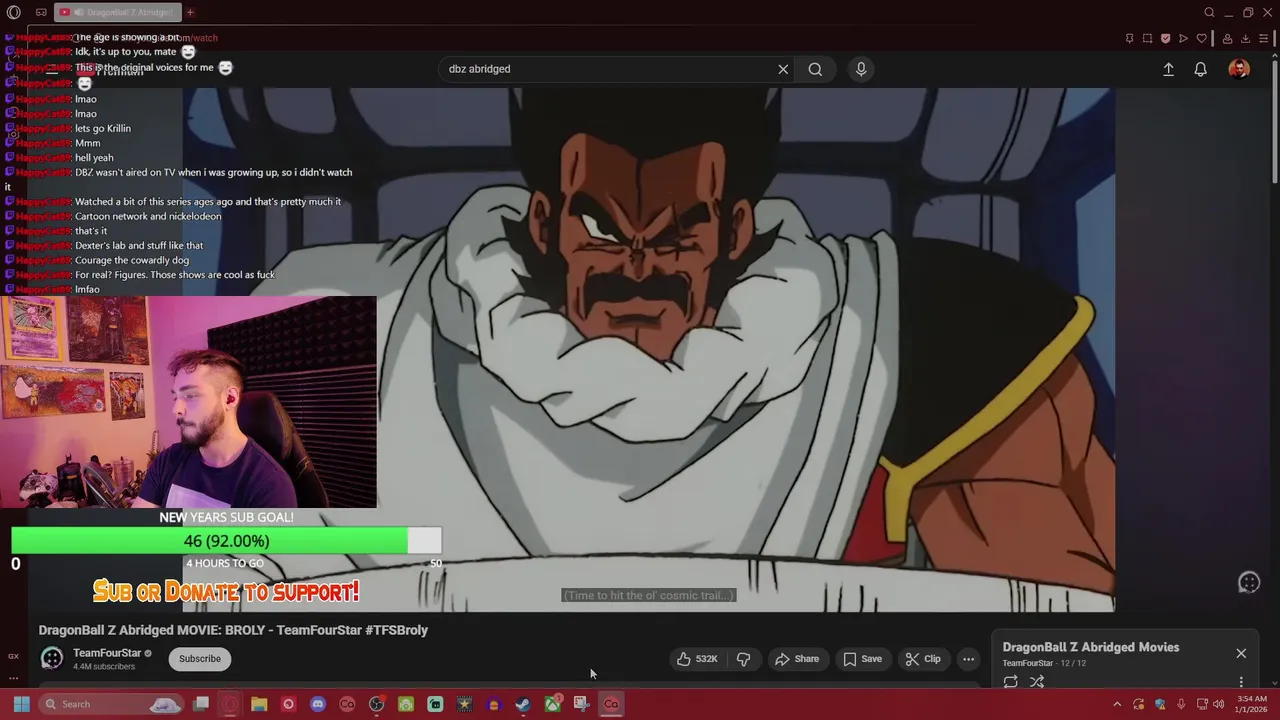Open the Opera main menu logo
Screen dimensions: 1280x720
14,12
